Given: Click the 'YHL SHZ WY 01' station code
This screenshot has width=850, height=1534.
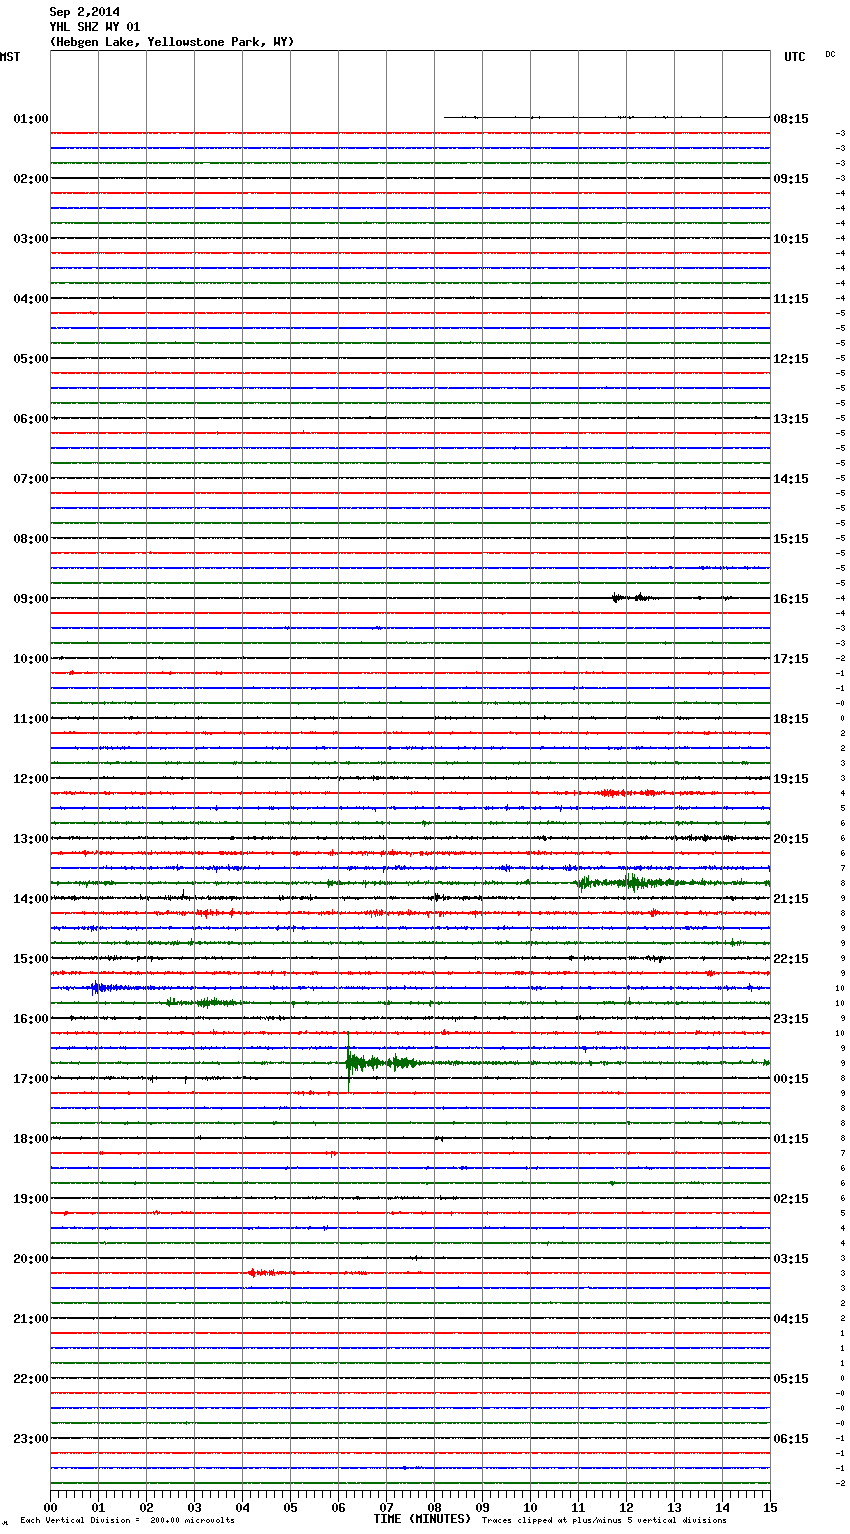Looking at the screenshot, I should point(95,27).
